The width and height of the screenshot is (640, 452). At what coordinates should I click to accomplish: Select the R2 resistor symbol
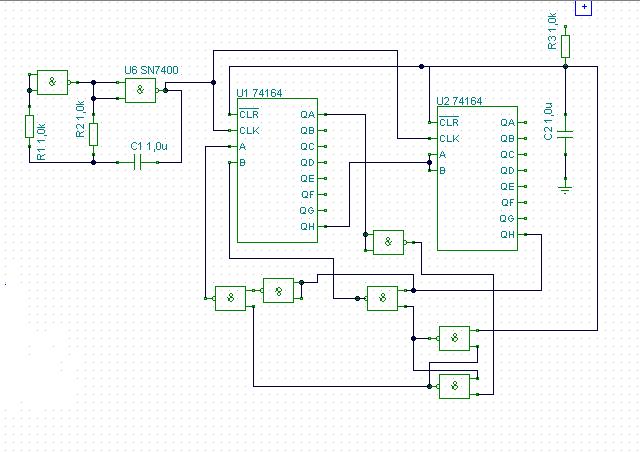click(x=93, y=134)
